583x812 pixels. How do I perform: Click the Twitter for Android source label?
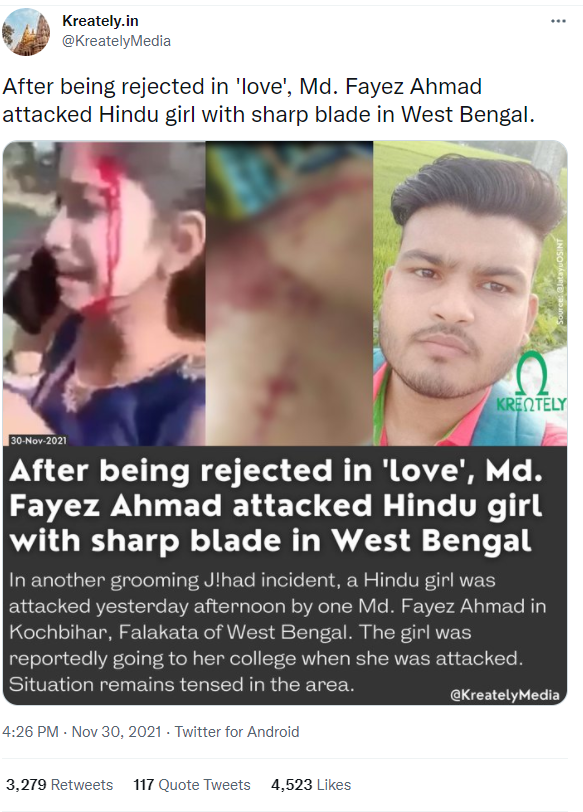click(237, 732)
